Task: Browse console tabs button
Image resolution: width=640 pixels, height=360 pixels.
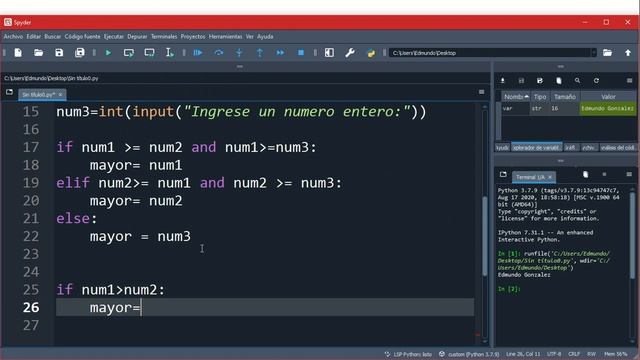Action: (x=503, y=175)
